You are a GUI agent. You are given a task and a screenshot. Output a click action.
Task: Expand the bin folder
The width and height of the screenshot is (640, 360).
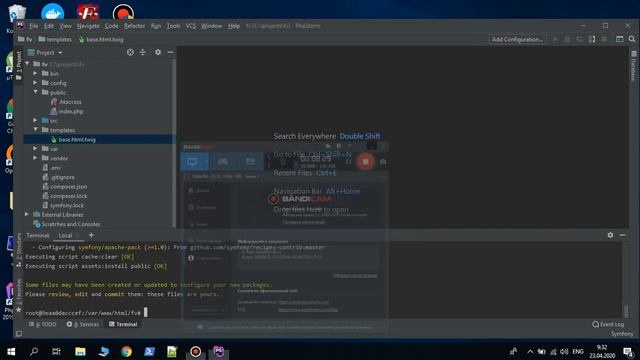coord(35,73)
